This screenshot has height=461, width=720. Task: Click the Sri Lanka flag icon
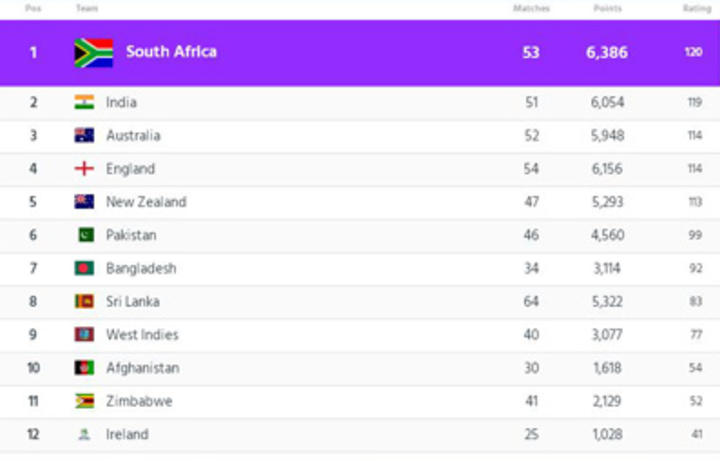point(84,301)
